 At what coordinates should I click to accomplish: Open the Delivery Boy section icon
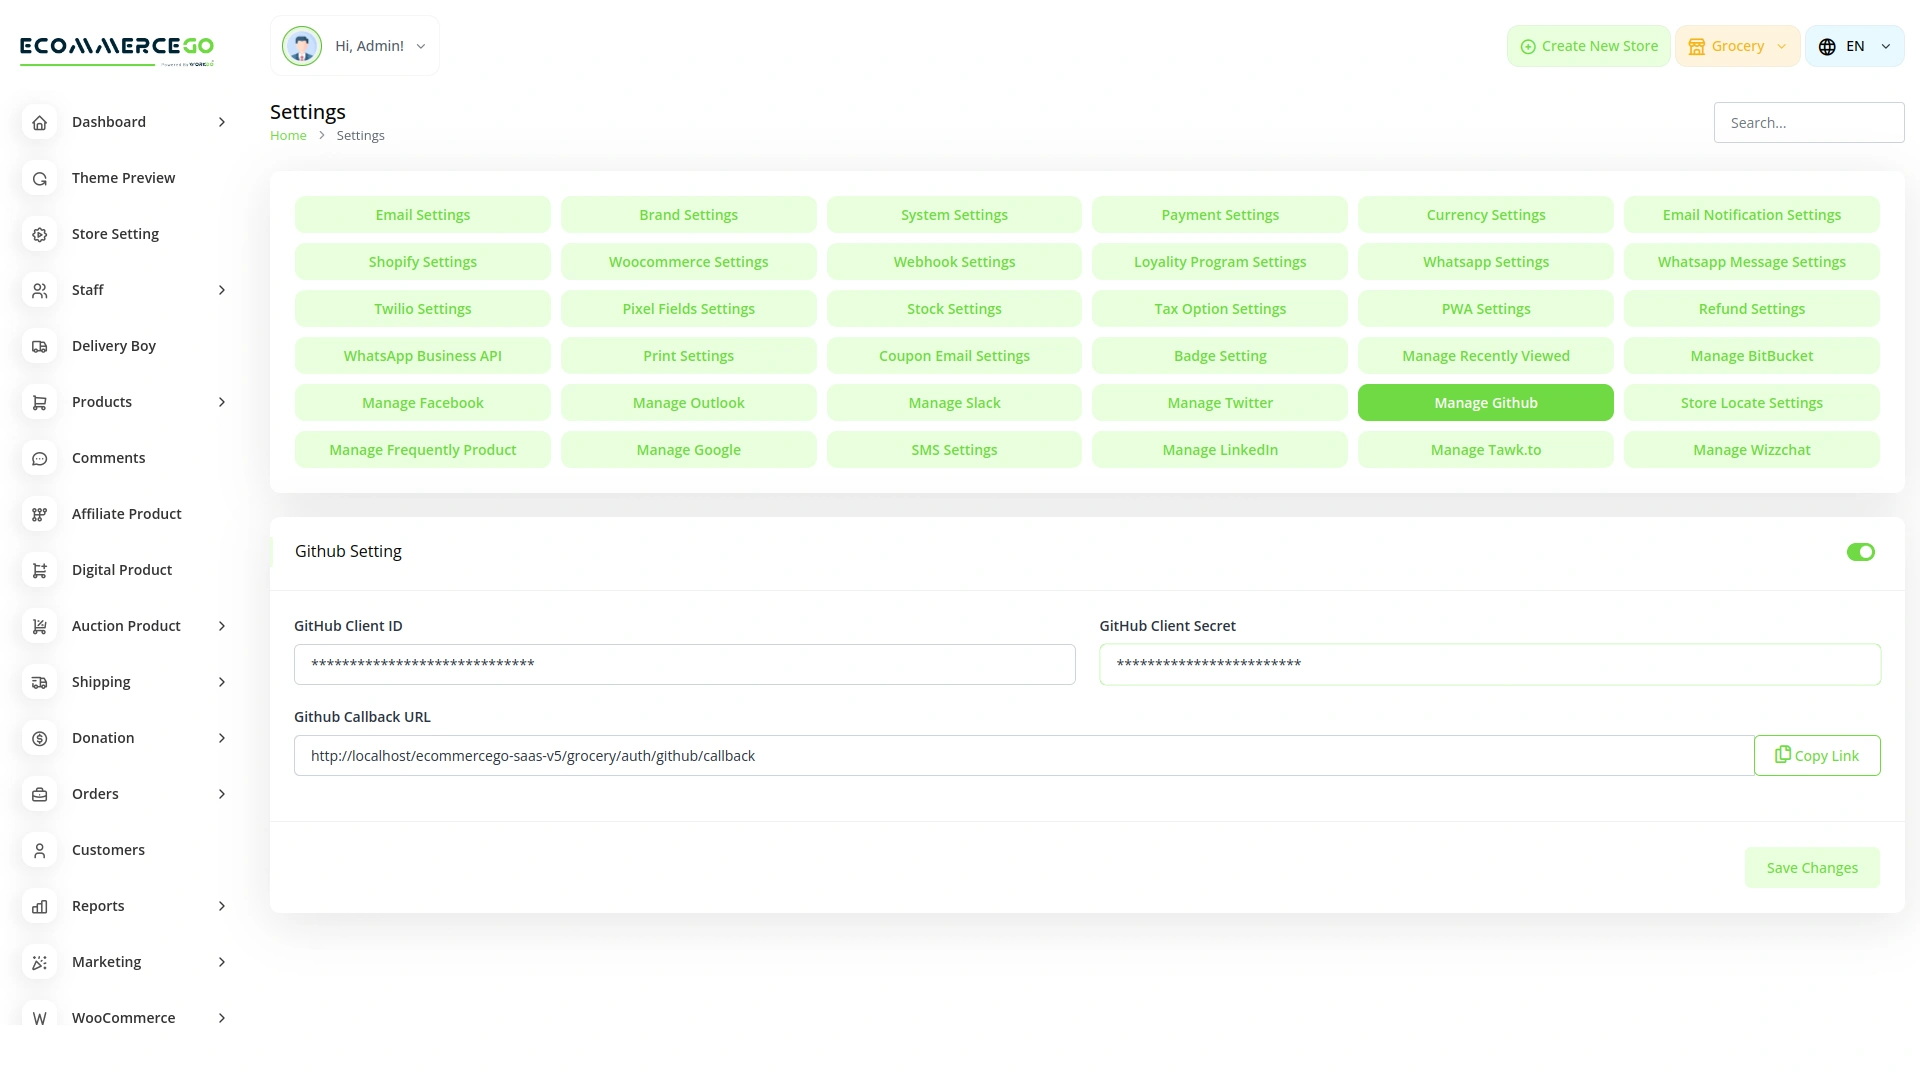(39, 346)
